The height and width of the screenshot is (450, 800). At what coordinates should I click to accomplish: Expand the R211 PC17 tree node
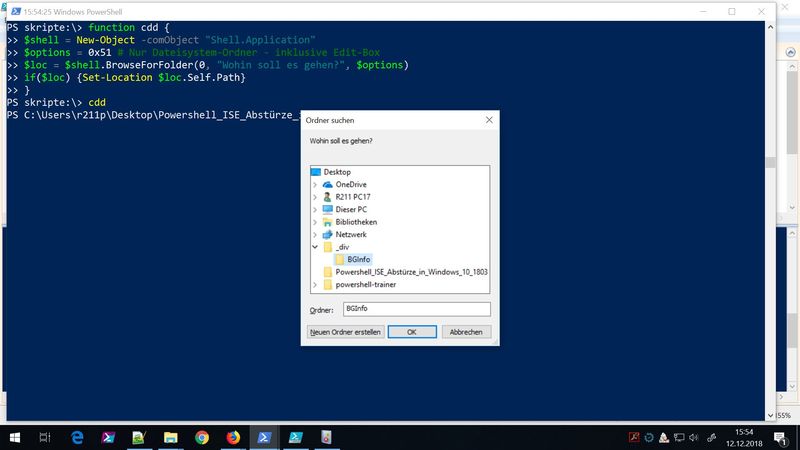pyautogui.click(x=315, y=197)
